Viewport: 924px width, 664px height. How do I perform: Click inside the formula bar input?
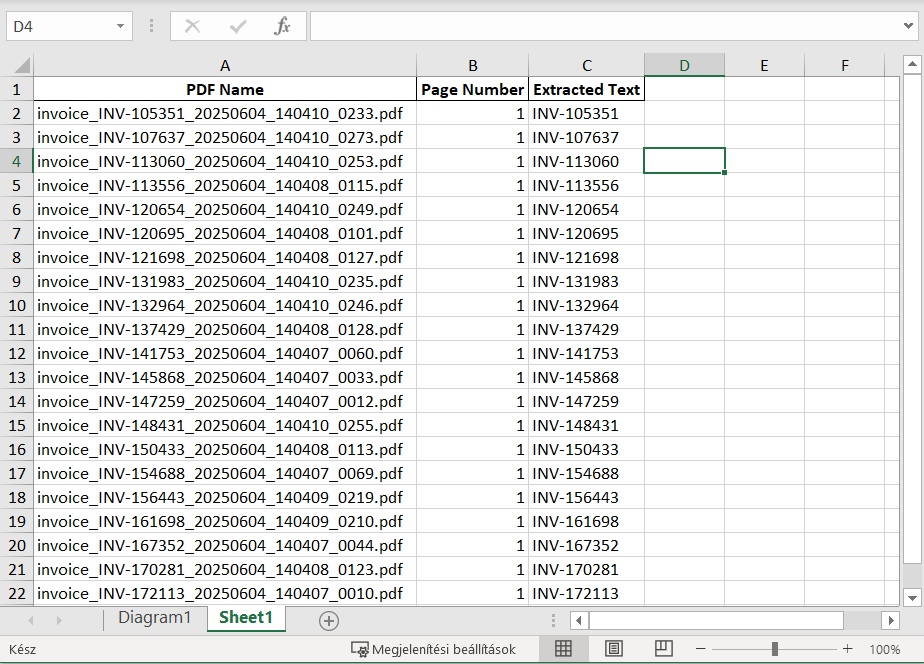(600, 27)
